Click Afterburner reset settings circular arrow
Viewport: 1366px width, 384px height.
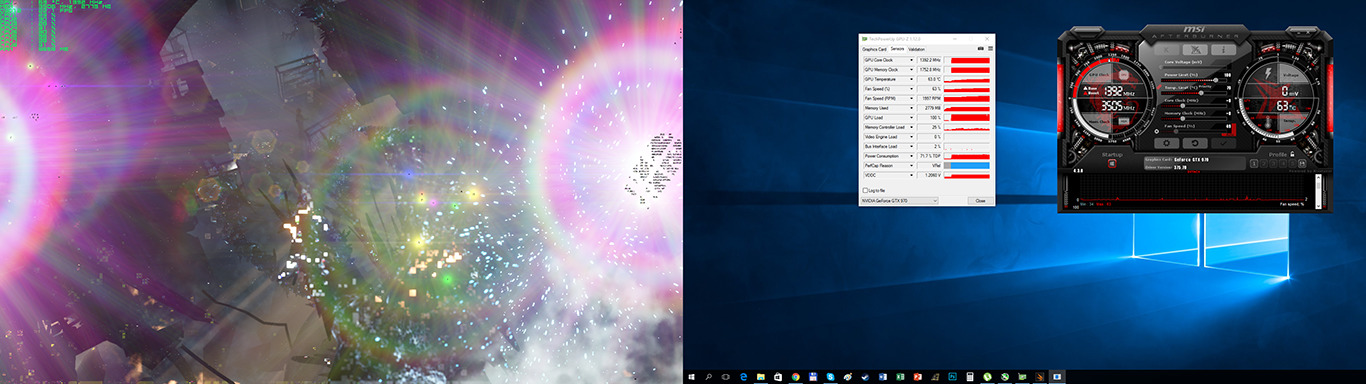tap(1195, 142)
